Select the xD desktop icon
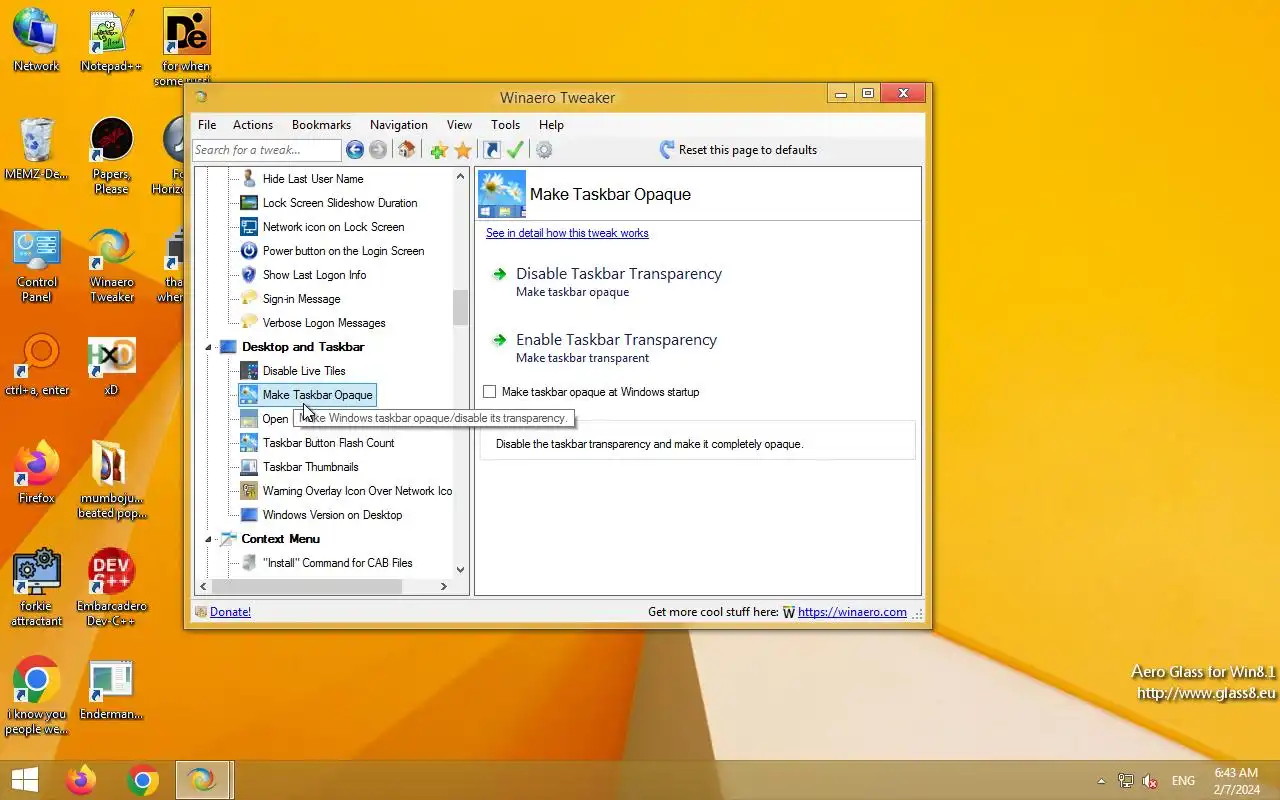The height and width of the screenshot is (800, 1280). 111,366
